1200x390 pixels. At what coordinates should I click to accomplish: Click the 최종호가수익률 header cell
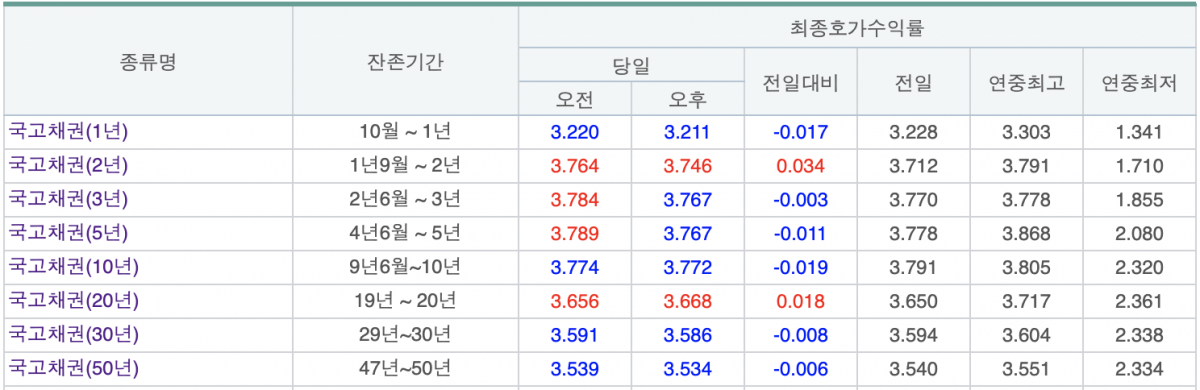coord(856,28)
